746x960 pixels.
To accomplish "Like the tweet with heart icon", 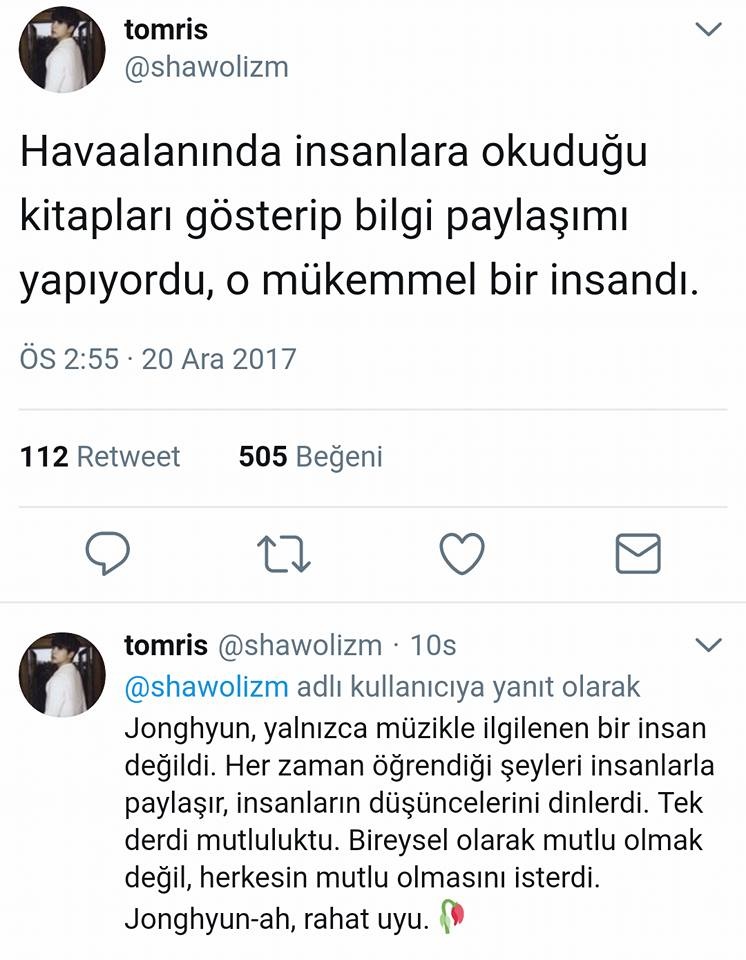I will coord(462,553).
